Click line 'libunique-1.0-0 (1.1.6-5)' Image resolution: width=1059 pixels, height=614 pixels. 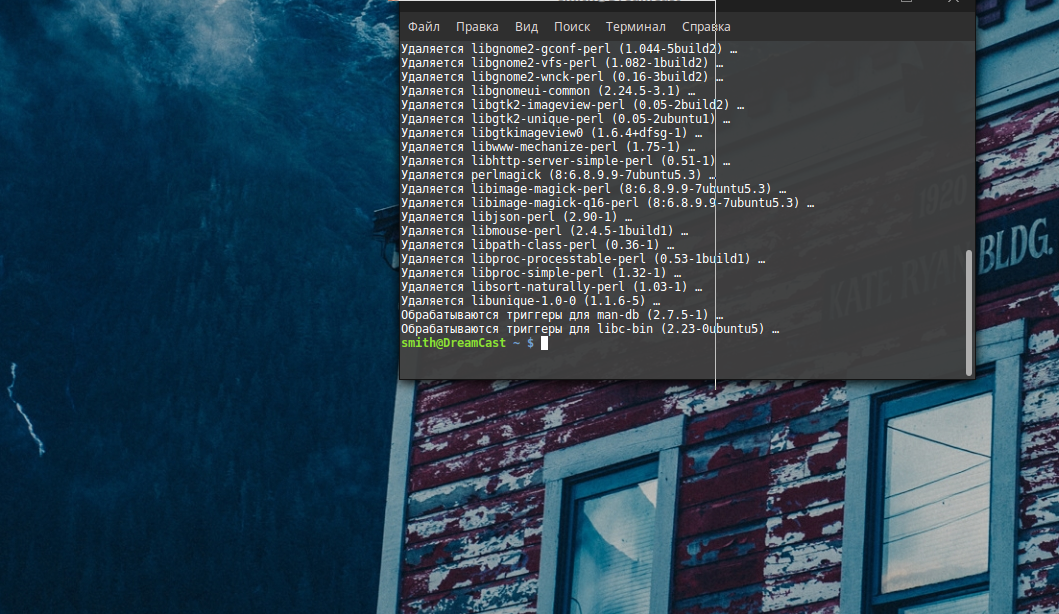click(x=530, y=301)
